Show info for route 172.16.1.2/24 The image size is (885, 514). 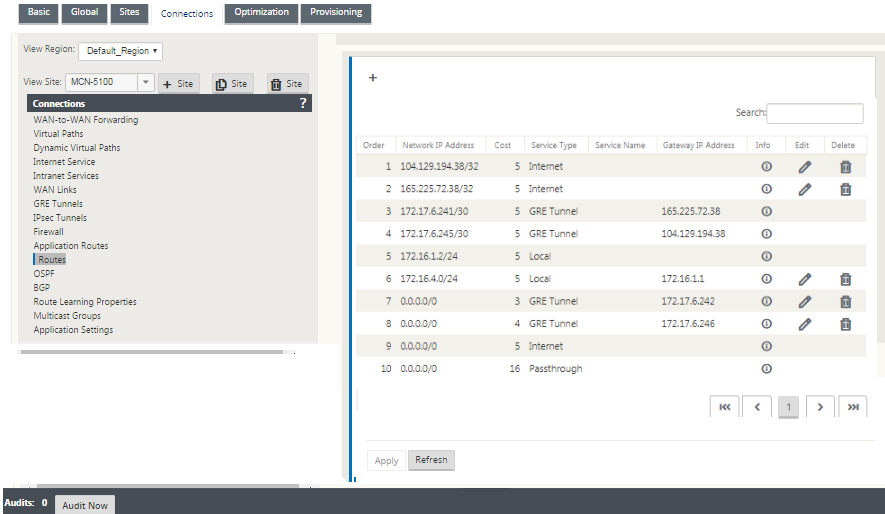tap(766, 256)
